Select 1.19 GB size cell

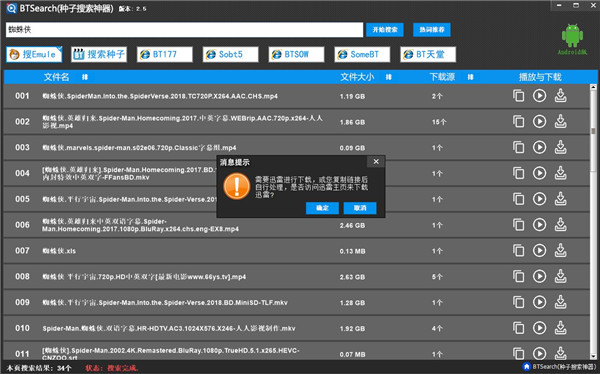352,96
